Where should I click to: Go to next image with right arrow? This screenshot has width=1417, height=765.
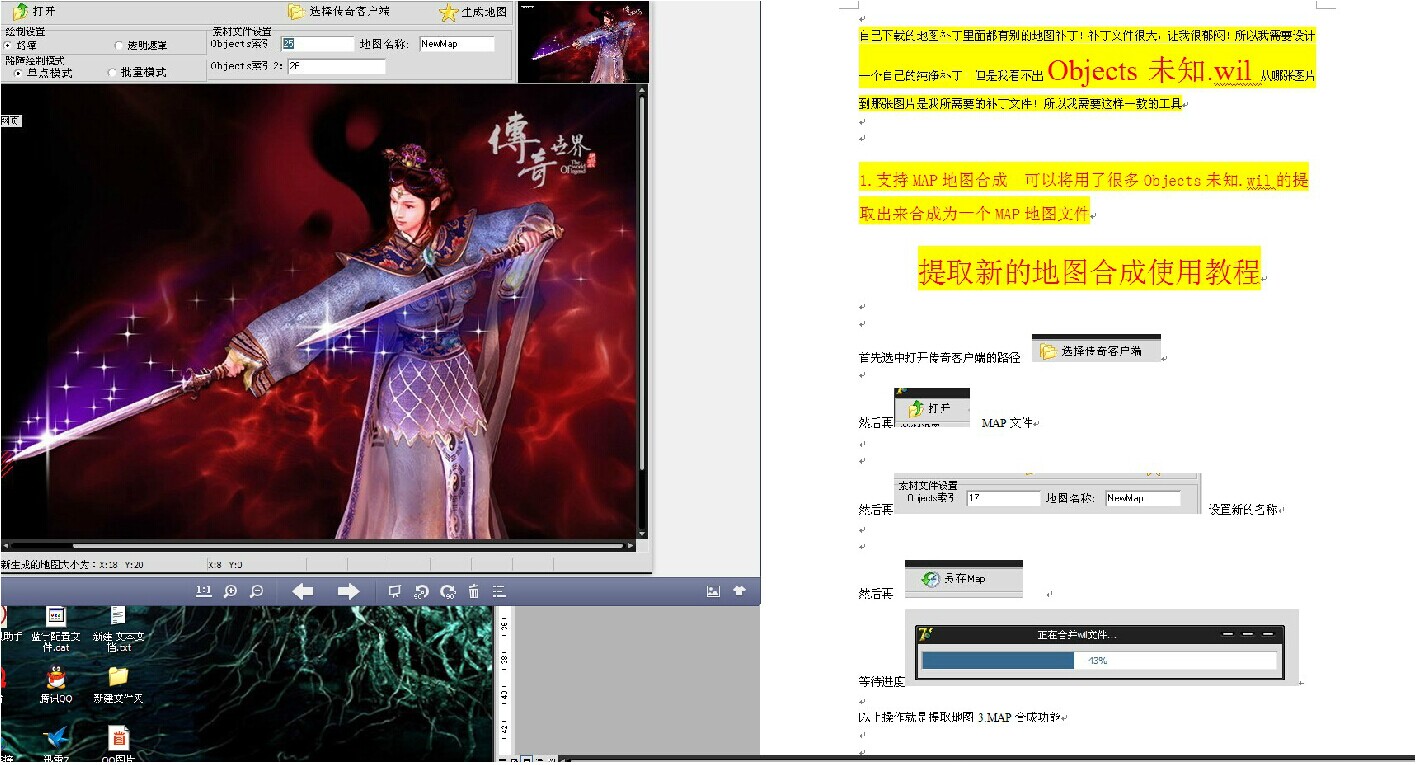[347, 592]
